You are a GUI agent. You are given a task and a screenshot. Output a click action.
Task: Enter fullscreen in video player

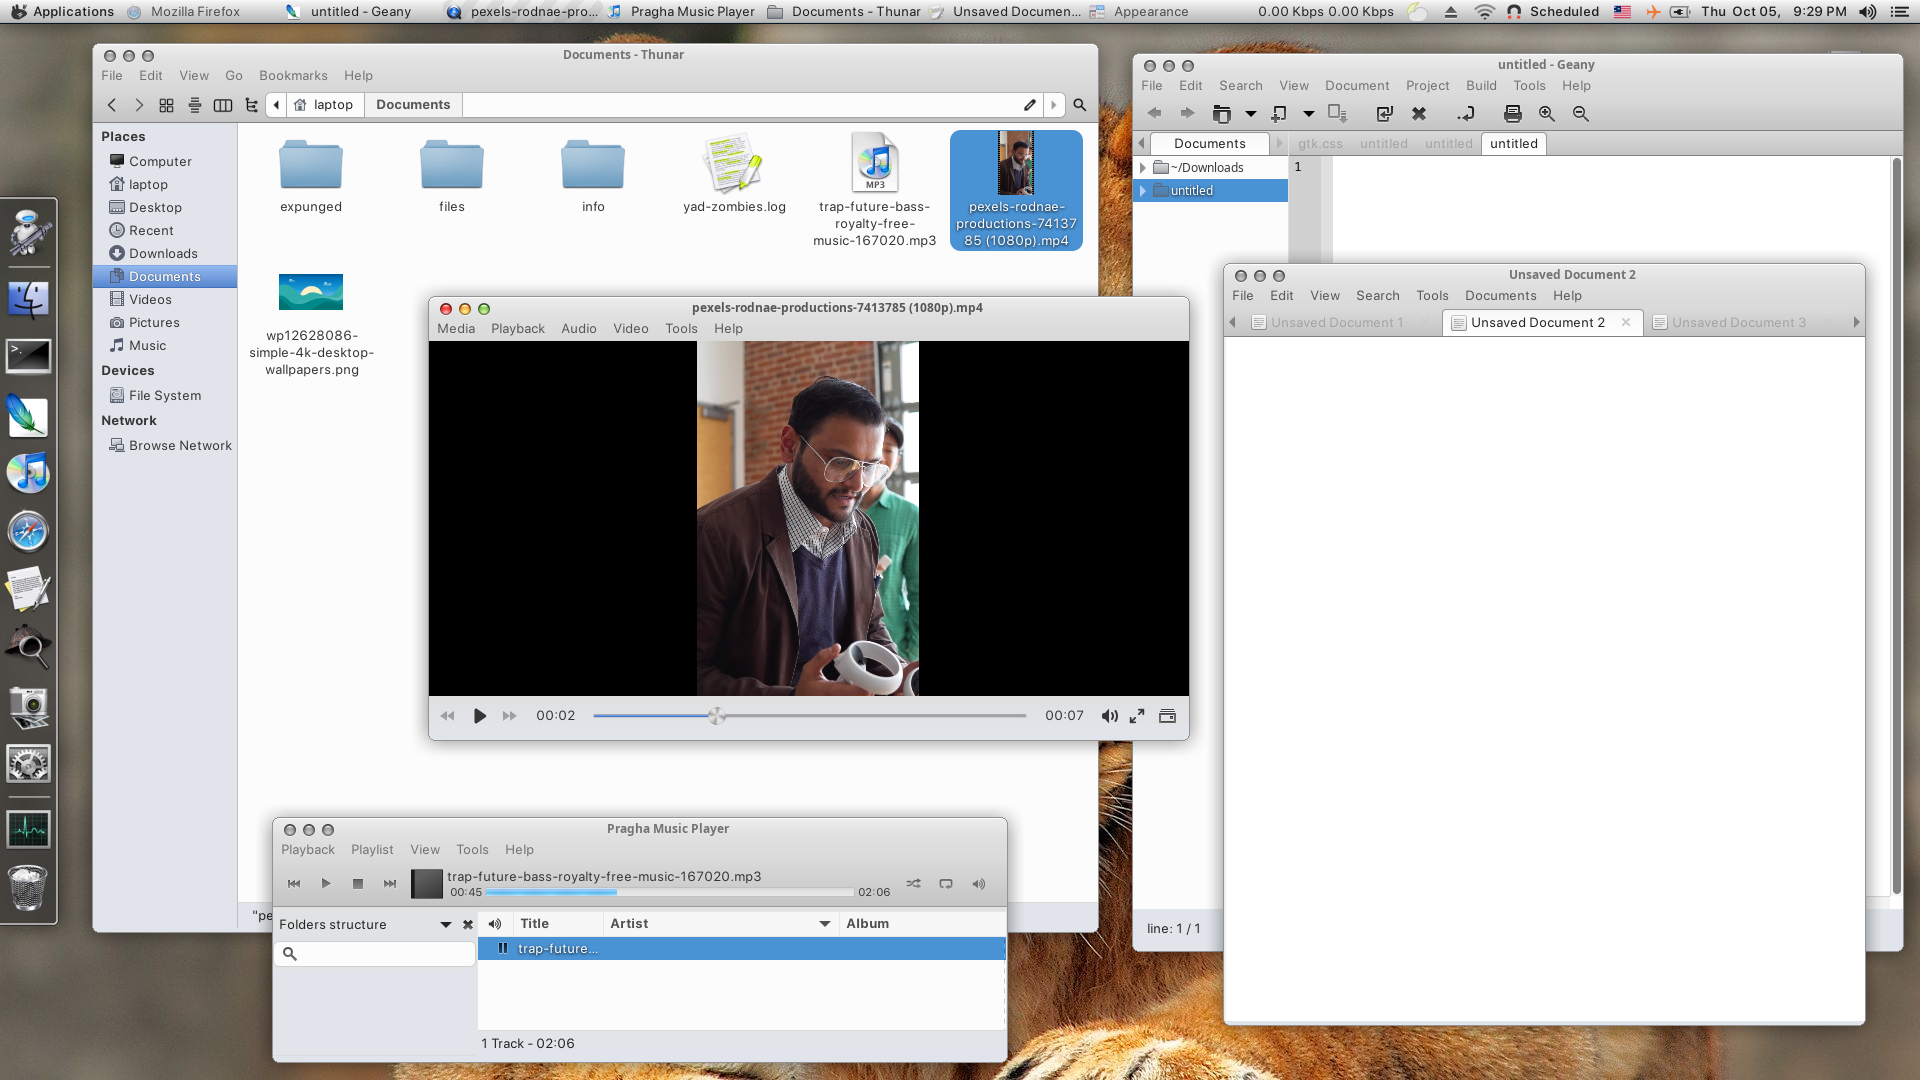[1137, 716]
